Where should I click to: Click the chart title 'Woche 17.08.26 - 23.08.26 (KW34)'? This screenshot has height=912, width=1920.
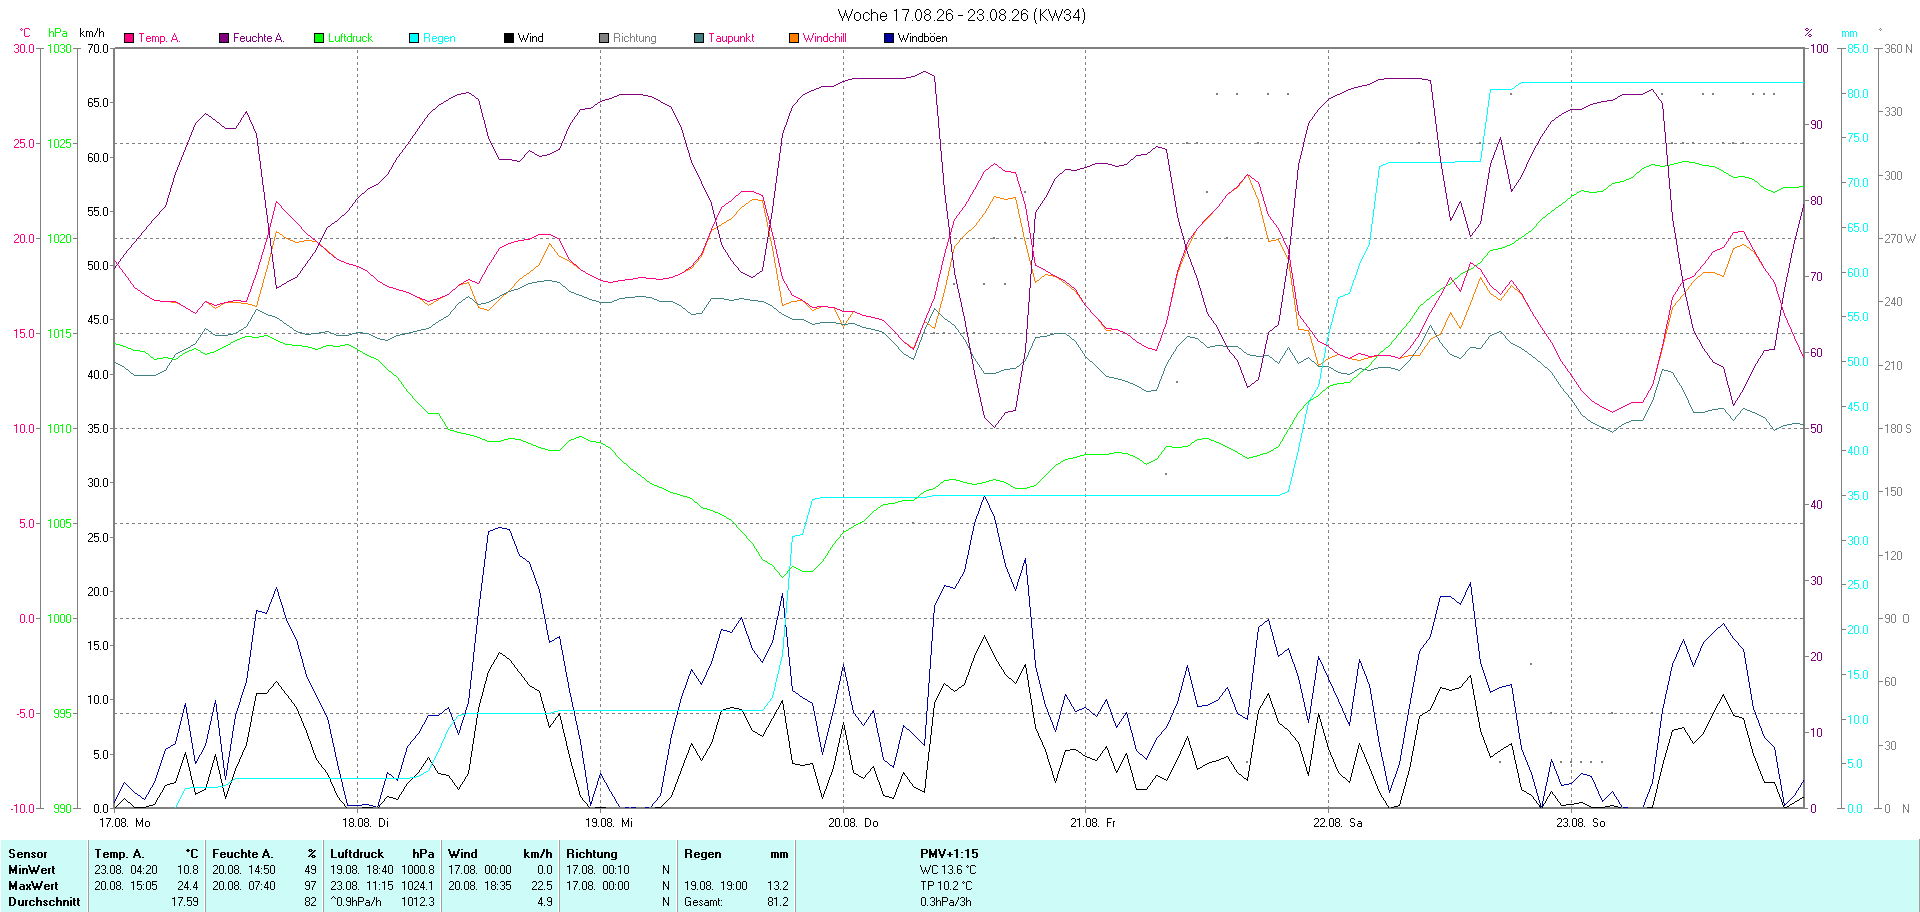[x=961, y=15]
